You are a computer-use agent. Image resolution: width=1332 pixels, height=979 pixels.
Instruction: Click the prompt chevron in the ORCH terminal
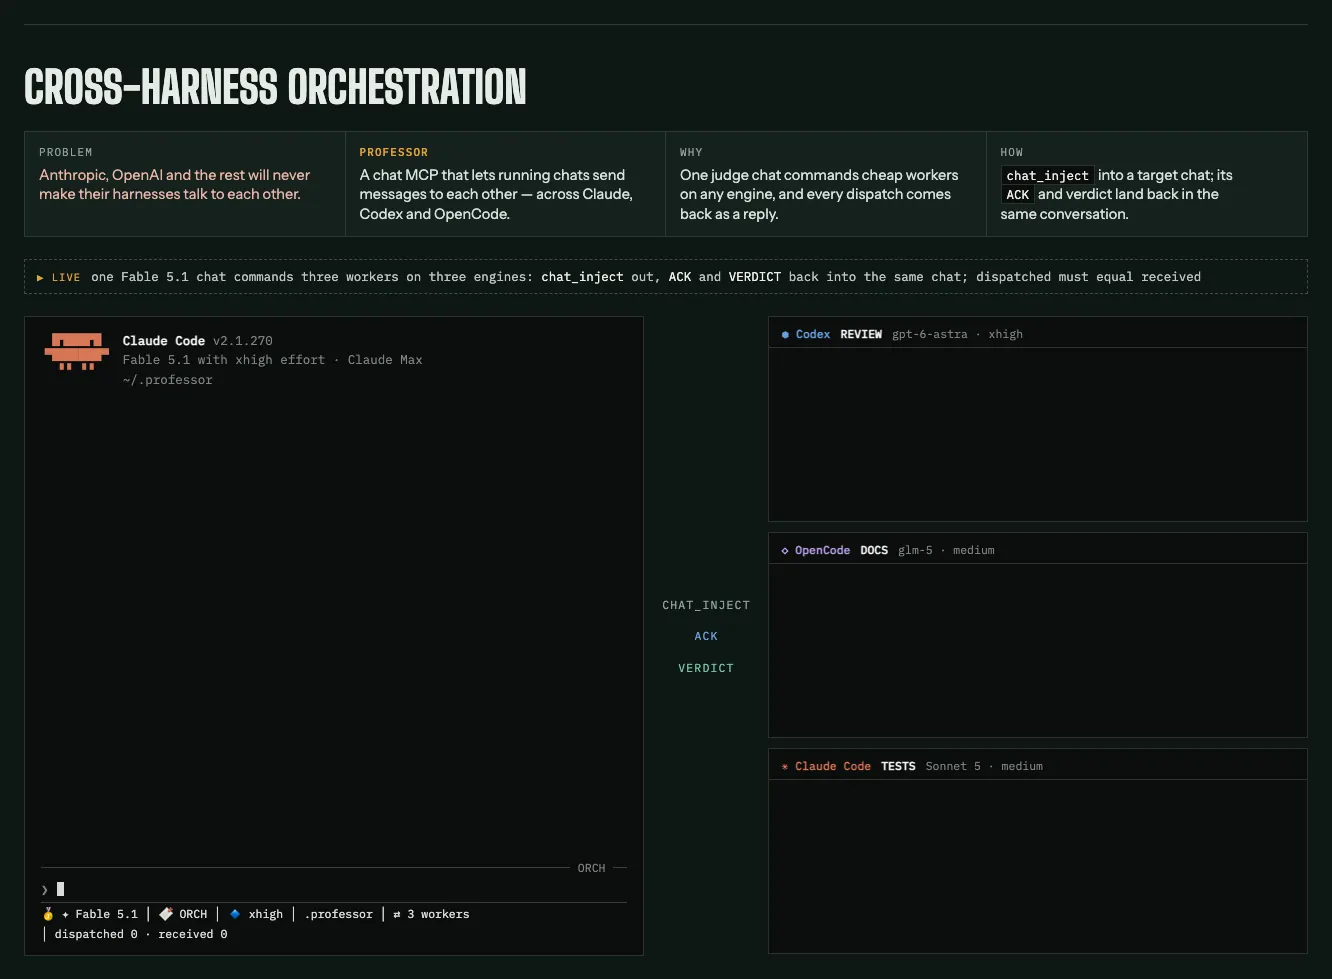(x=45, y=889)
